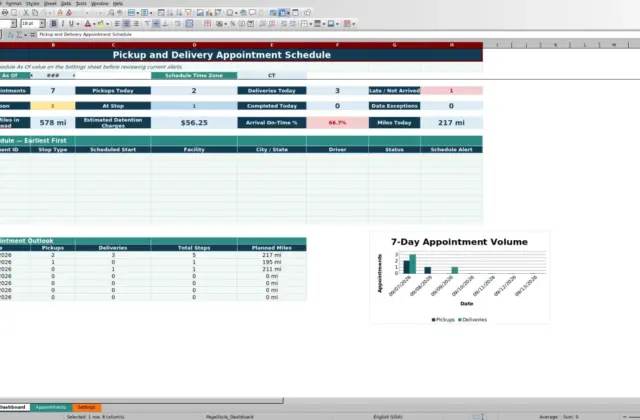Screen dimensions: 640x420
Task: Expand the Border Style dropdown arrow
Action: [x=324, y=24]
